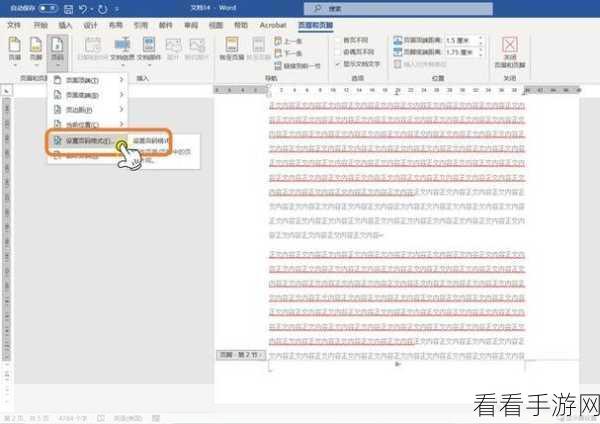Click the Undo icon
This screenshot has height=424, width=600.
83,8
